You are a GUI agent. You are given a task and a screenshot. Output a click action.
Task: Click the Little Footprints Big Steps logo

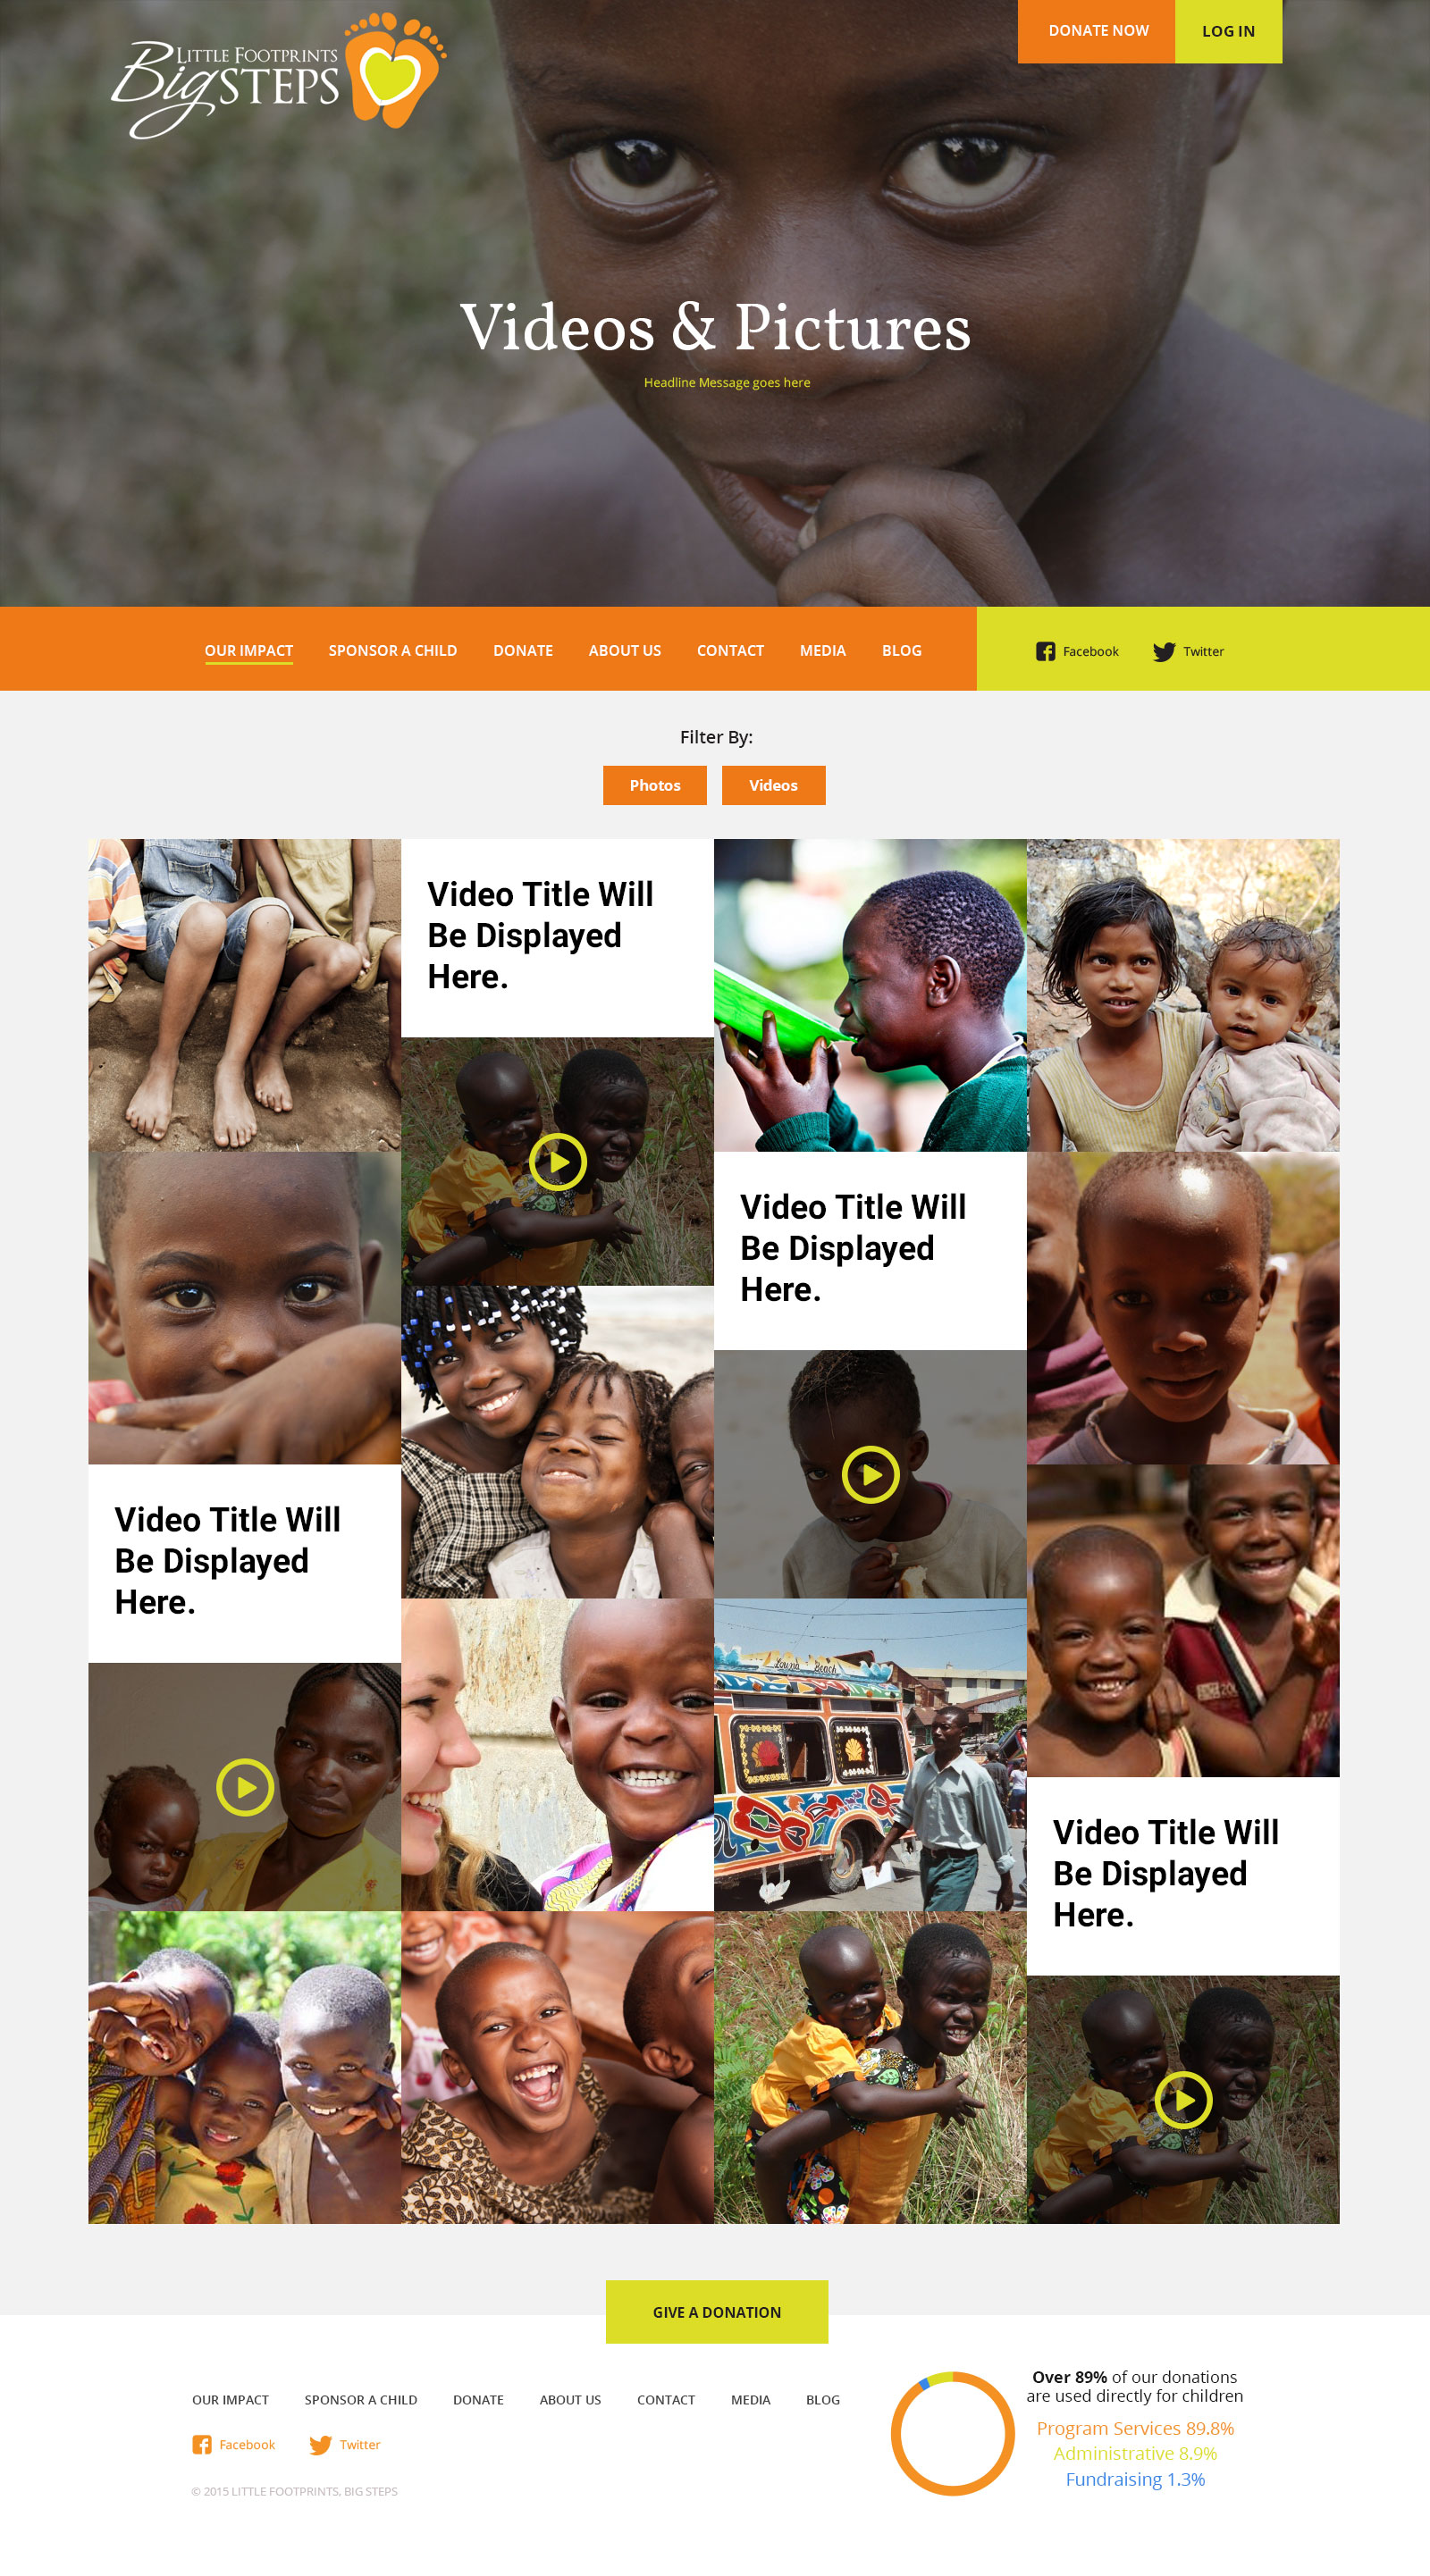coord(278,76)
